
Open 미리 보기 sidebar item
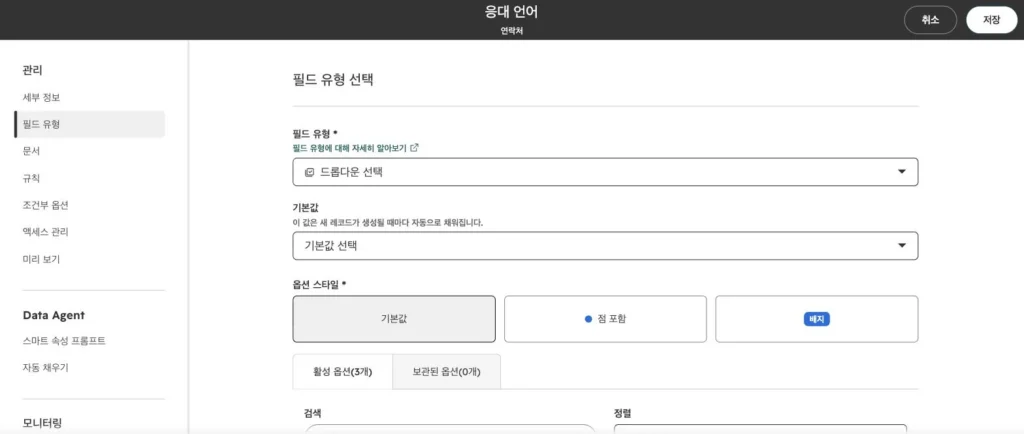[40, 259]
